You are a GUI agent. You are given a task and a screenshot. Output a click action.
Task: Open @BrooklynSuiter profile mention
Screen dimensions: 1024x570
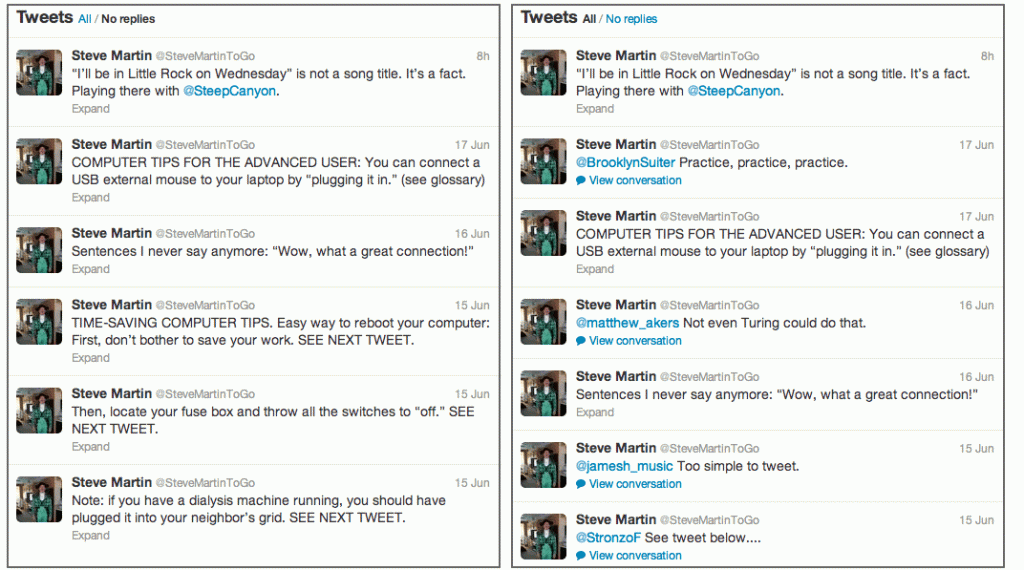(626, 163)
